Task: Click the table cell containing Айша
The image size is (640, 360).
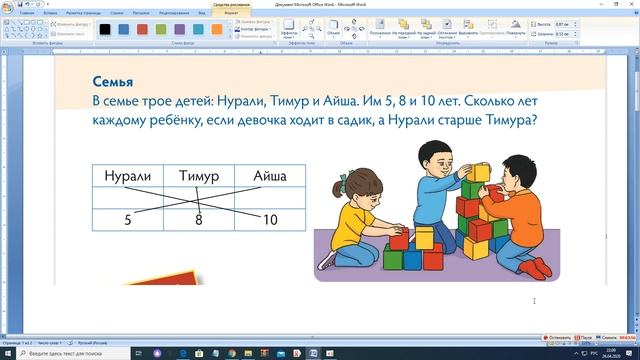Action: (270, 176)
